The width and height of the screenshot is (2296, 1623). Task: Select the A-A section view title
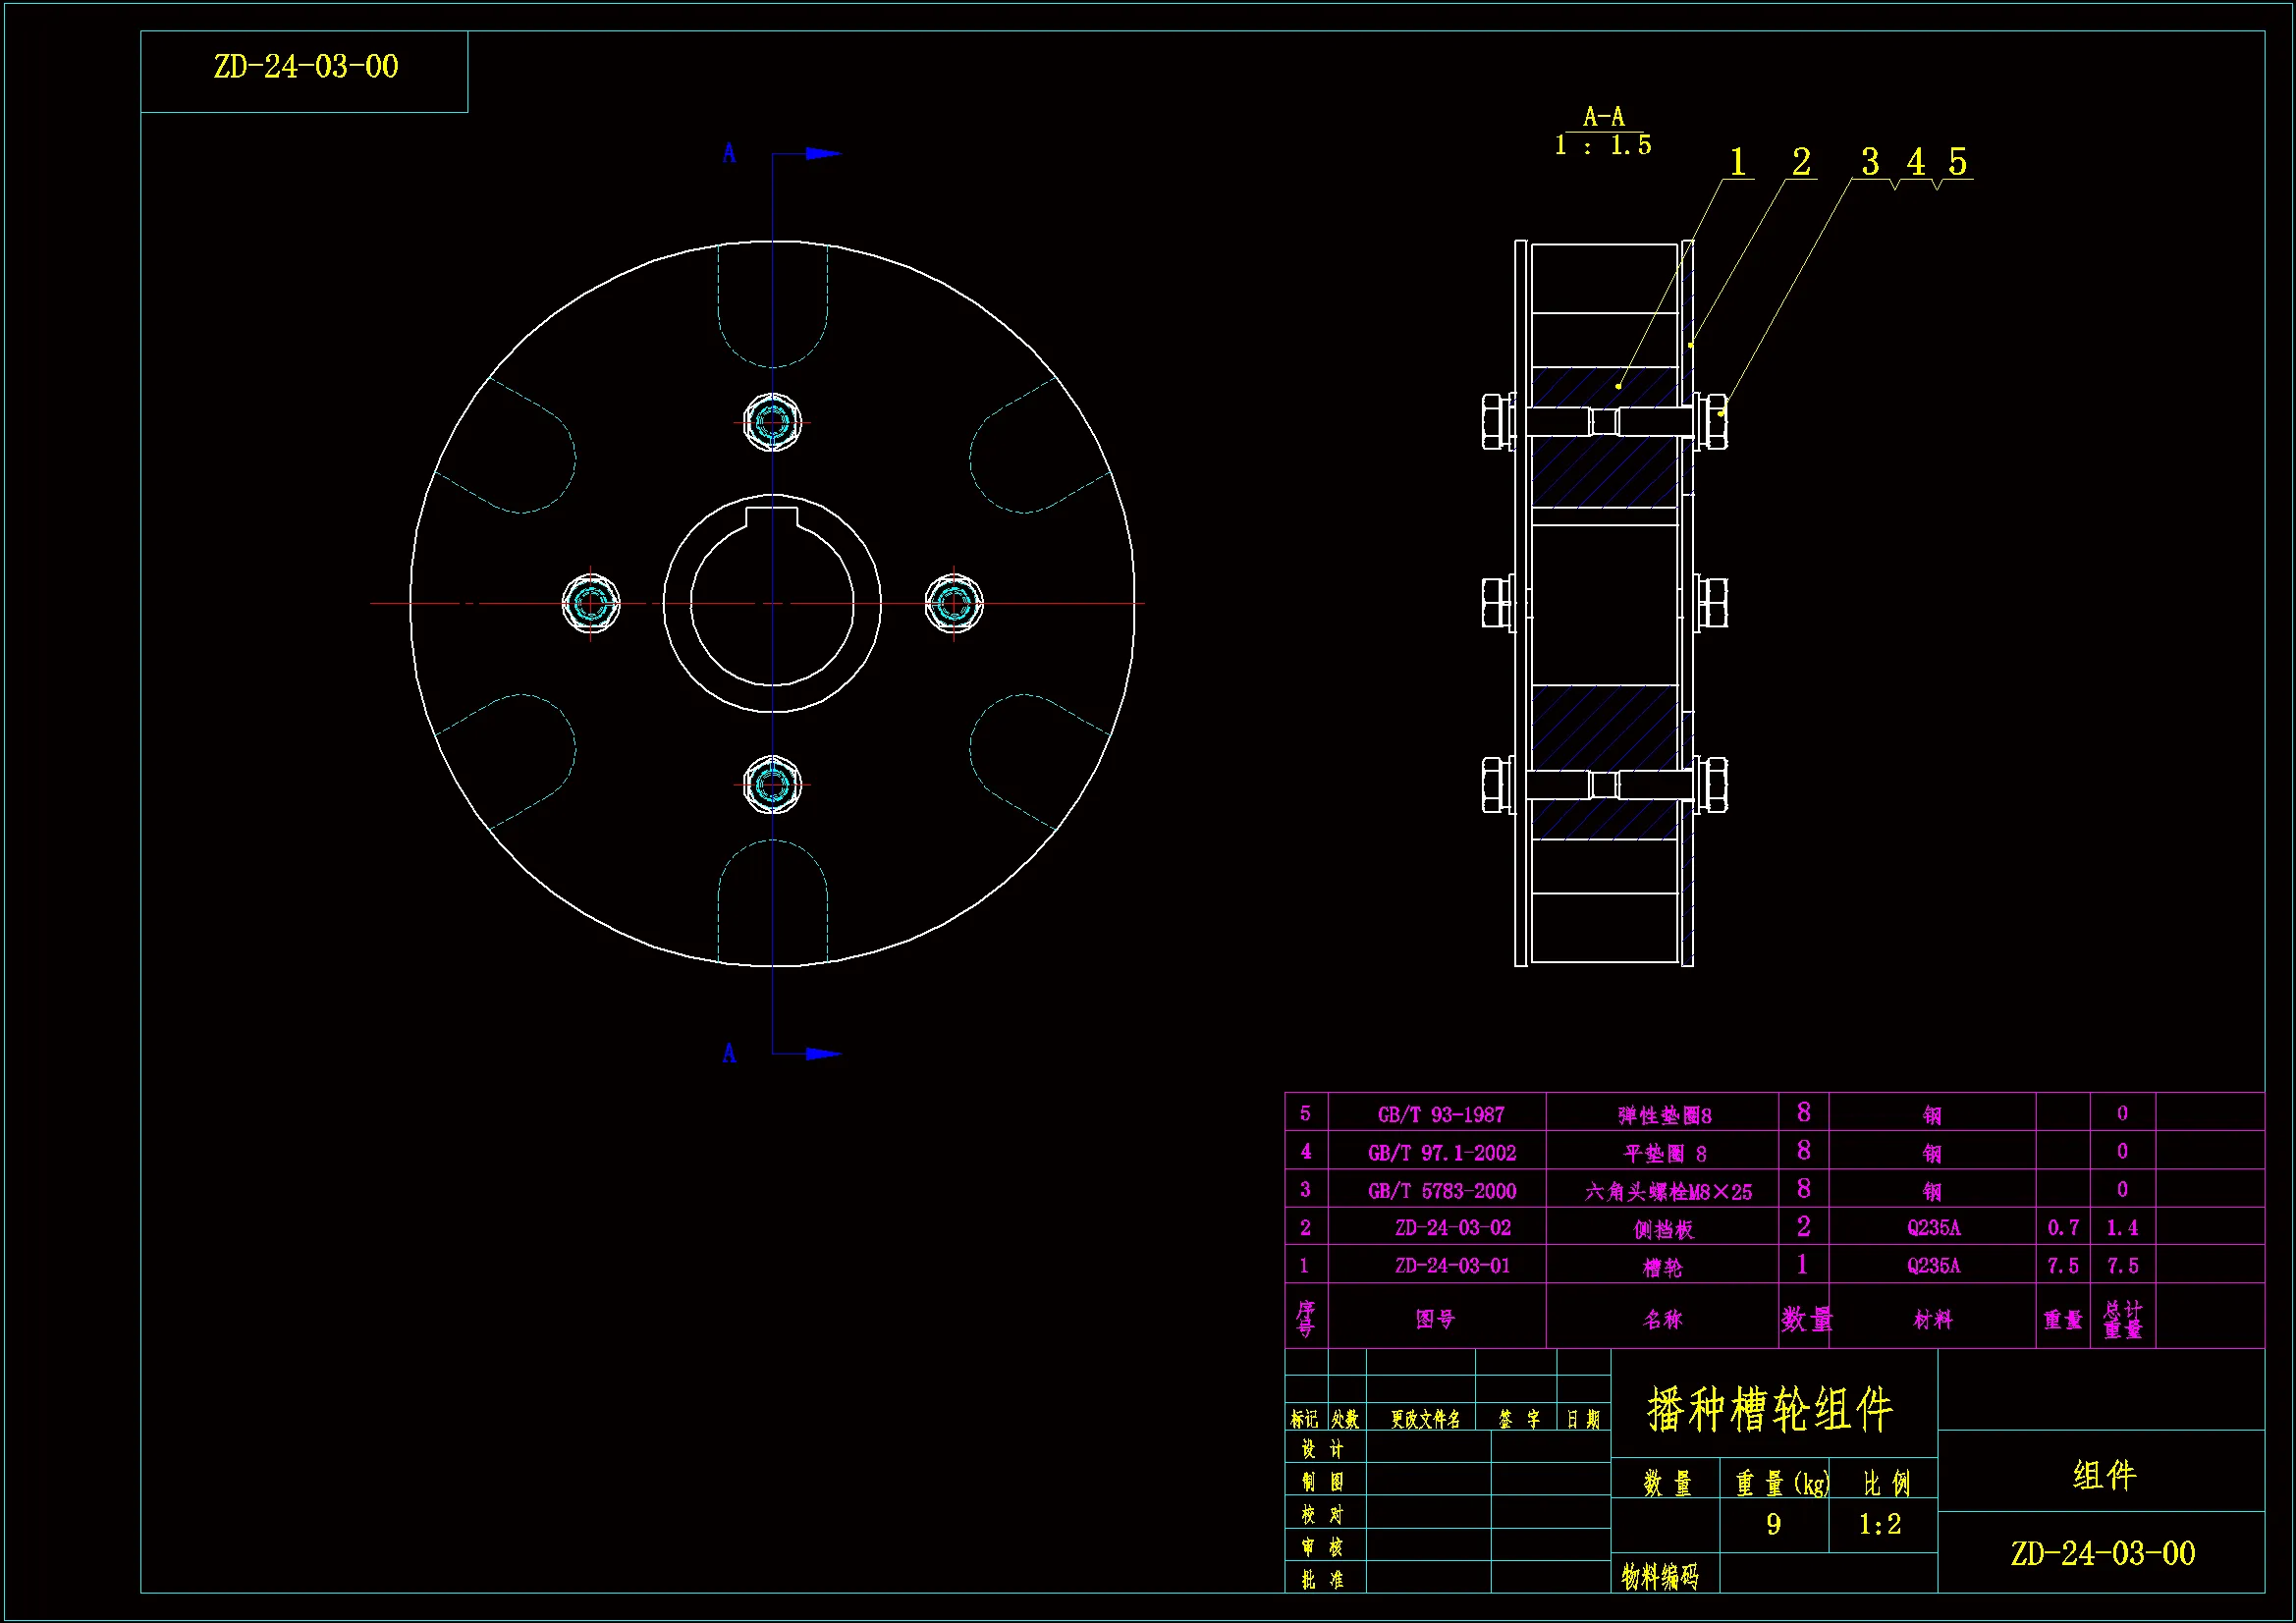coord(1603,117)
